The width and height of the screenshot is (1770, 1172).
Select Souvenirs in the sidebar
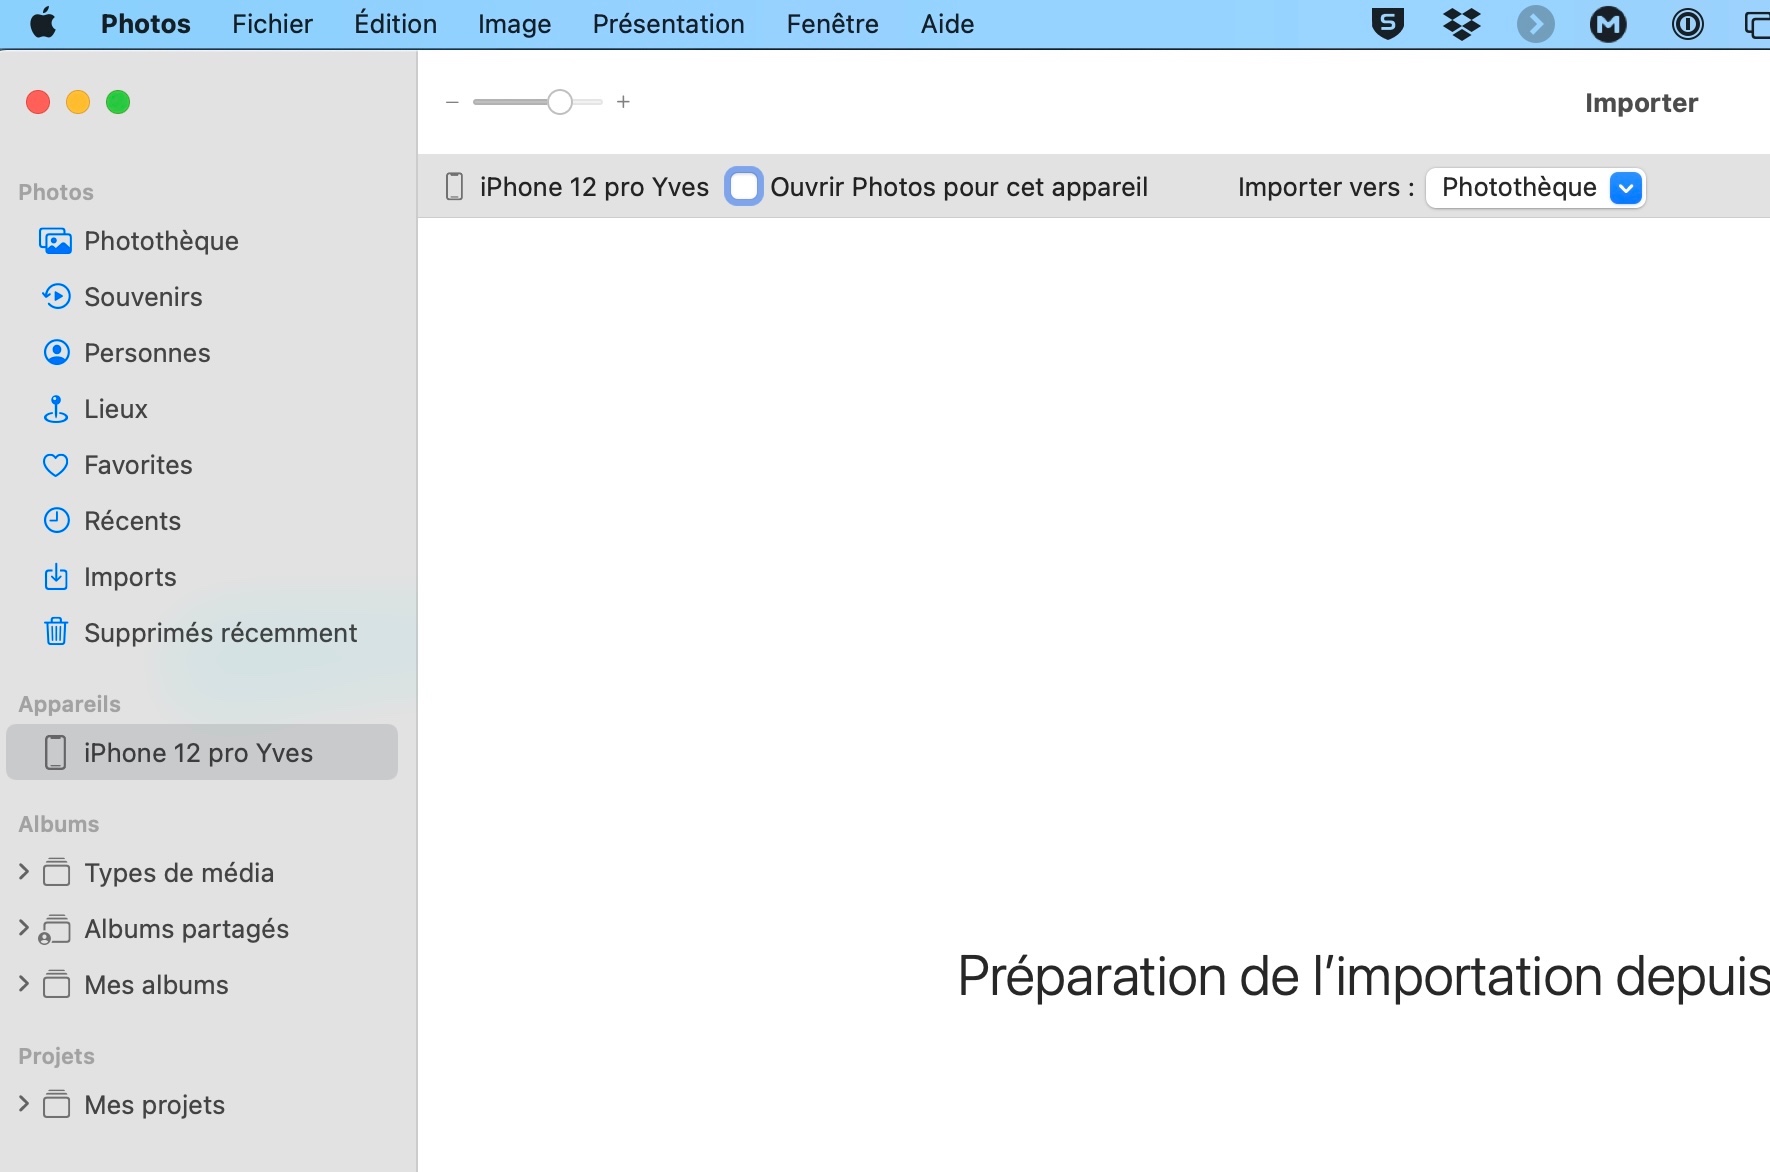click(202, 297)
